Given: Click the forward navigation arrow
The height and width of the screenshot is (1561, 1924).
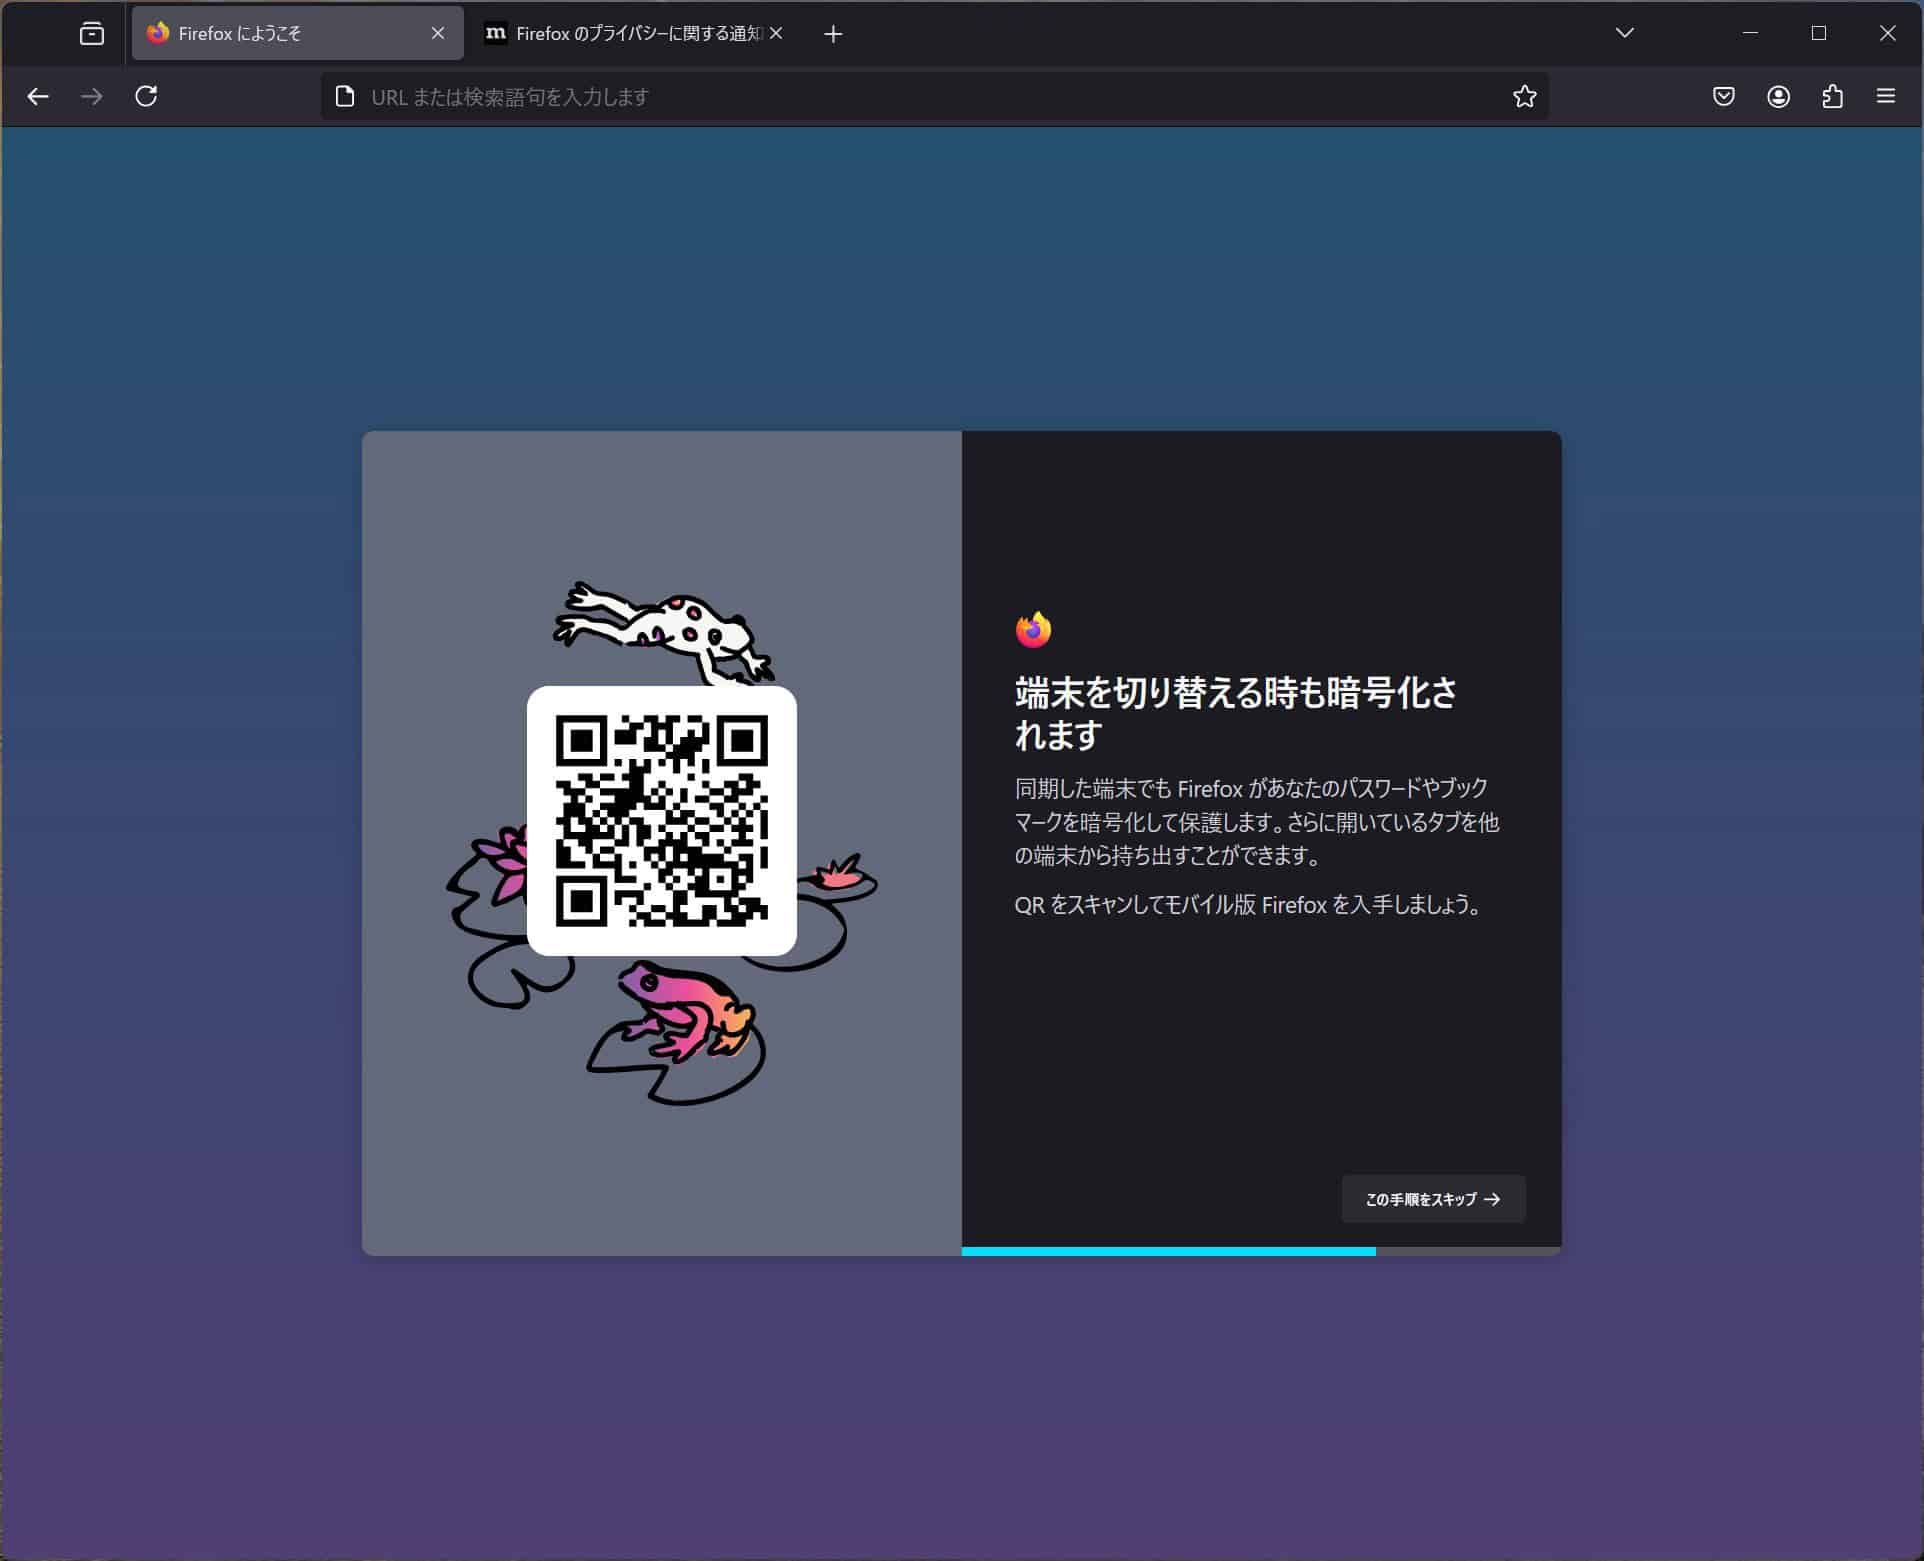Looking at the screenshot, I should [92, 96].
